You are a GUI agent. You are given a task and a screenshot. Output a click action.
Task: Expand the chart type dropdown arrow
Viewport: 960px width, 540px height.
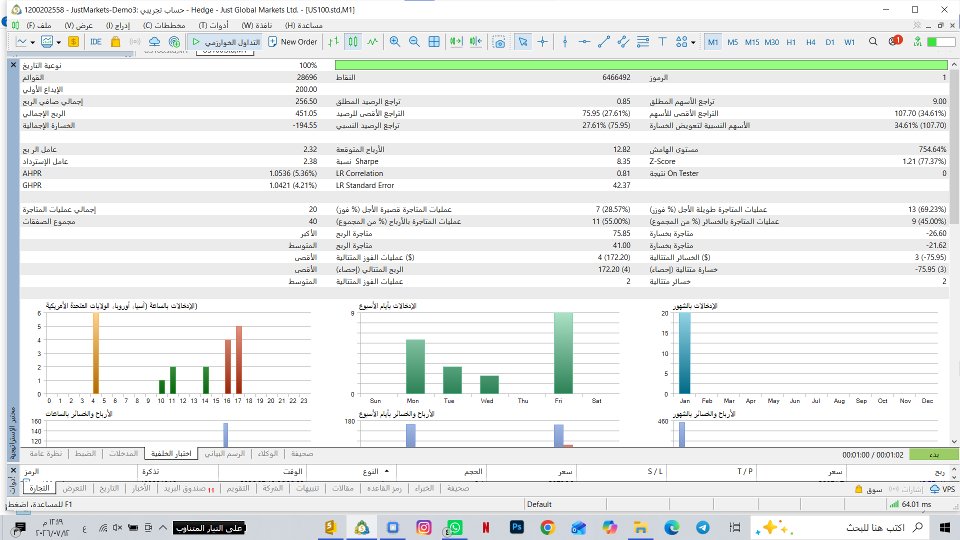(x=32, y=42)
